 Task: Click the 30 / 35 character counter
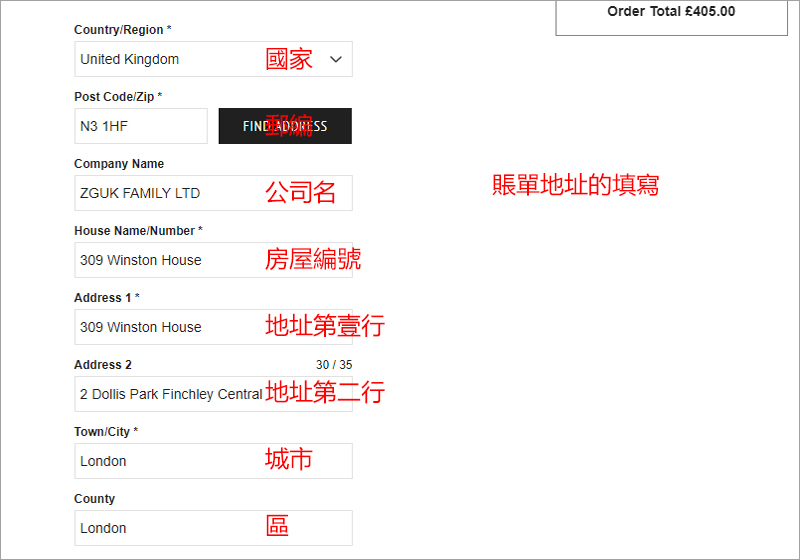click(x=334, y=365)
